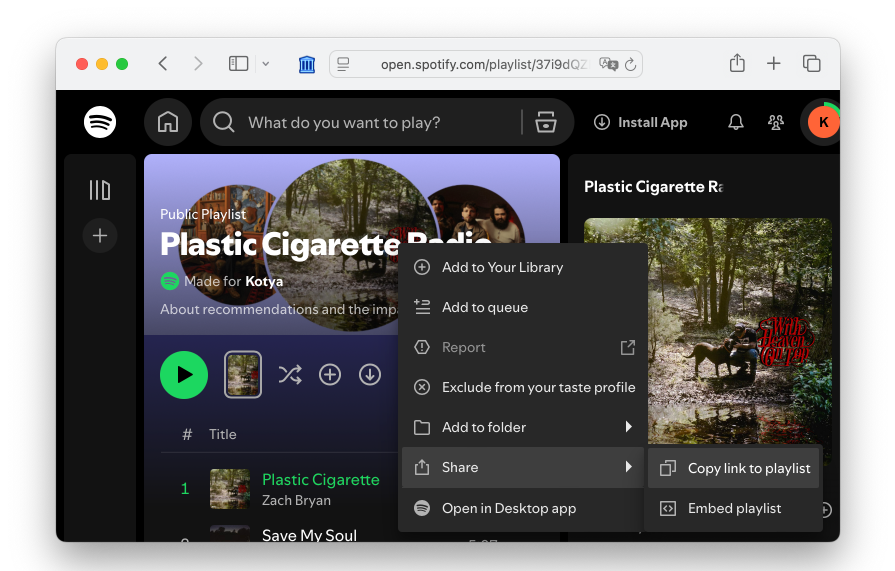The image size is (895, 571).
Task: Go to Spotify Home
Action: click(168, 122)
